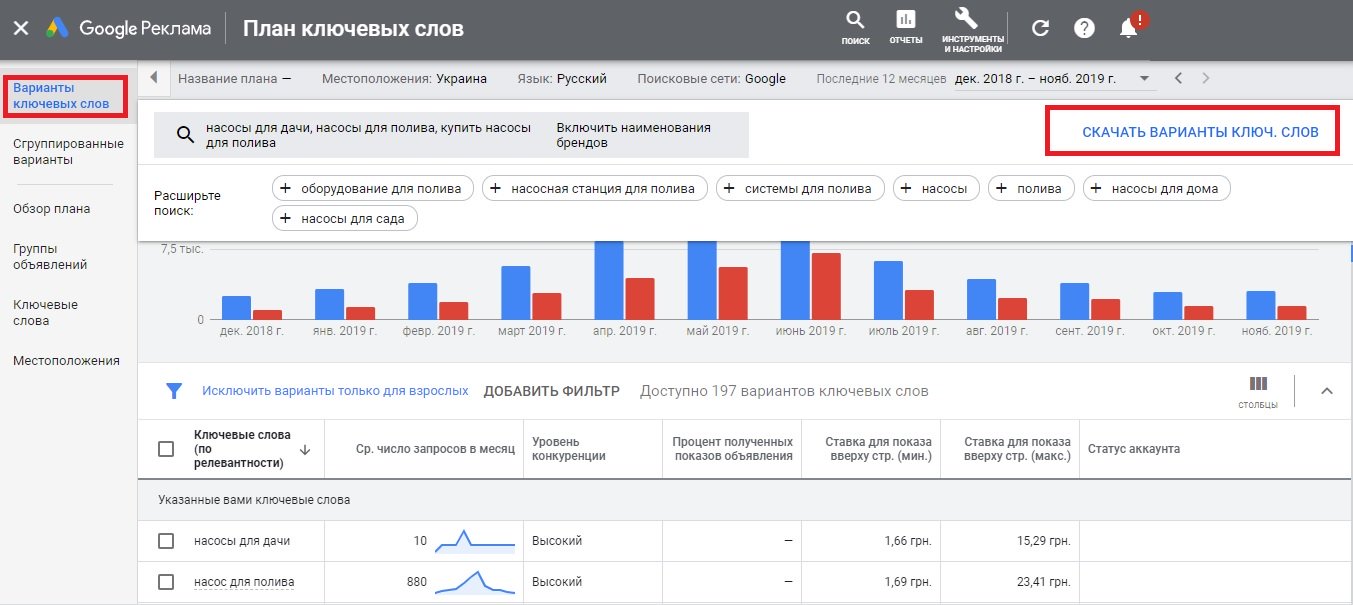Open the help question mark icon
Screen dimensions: 1353x605
(1084, 28)
